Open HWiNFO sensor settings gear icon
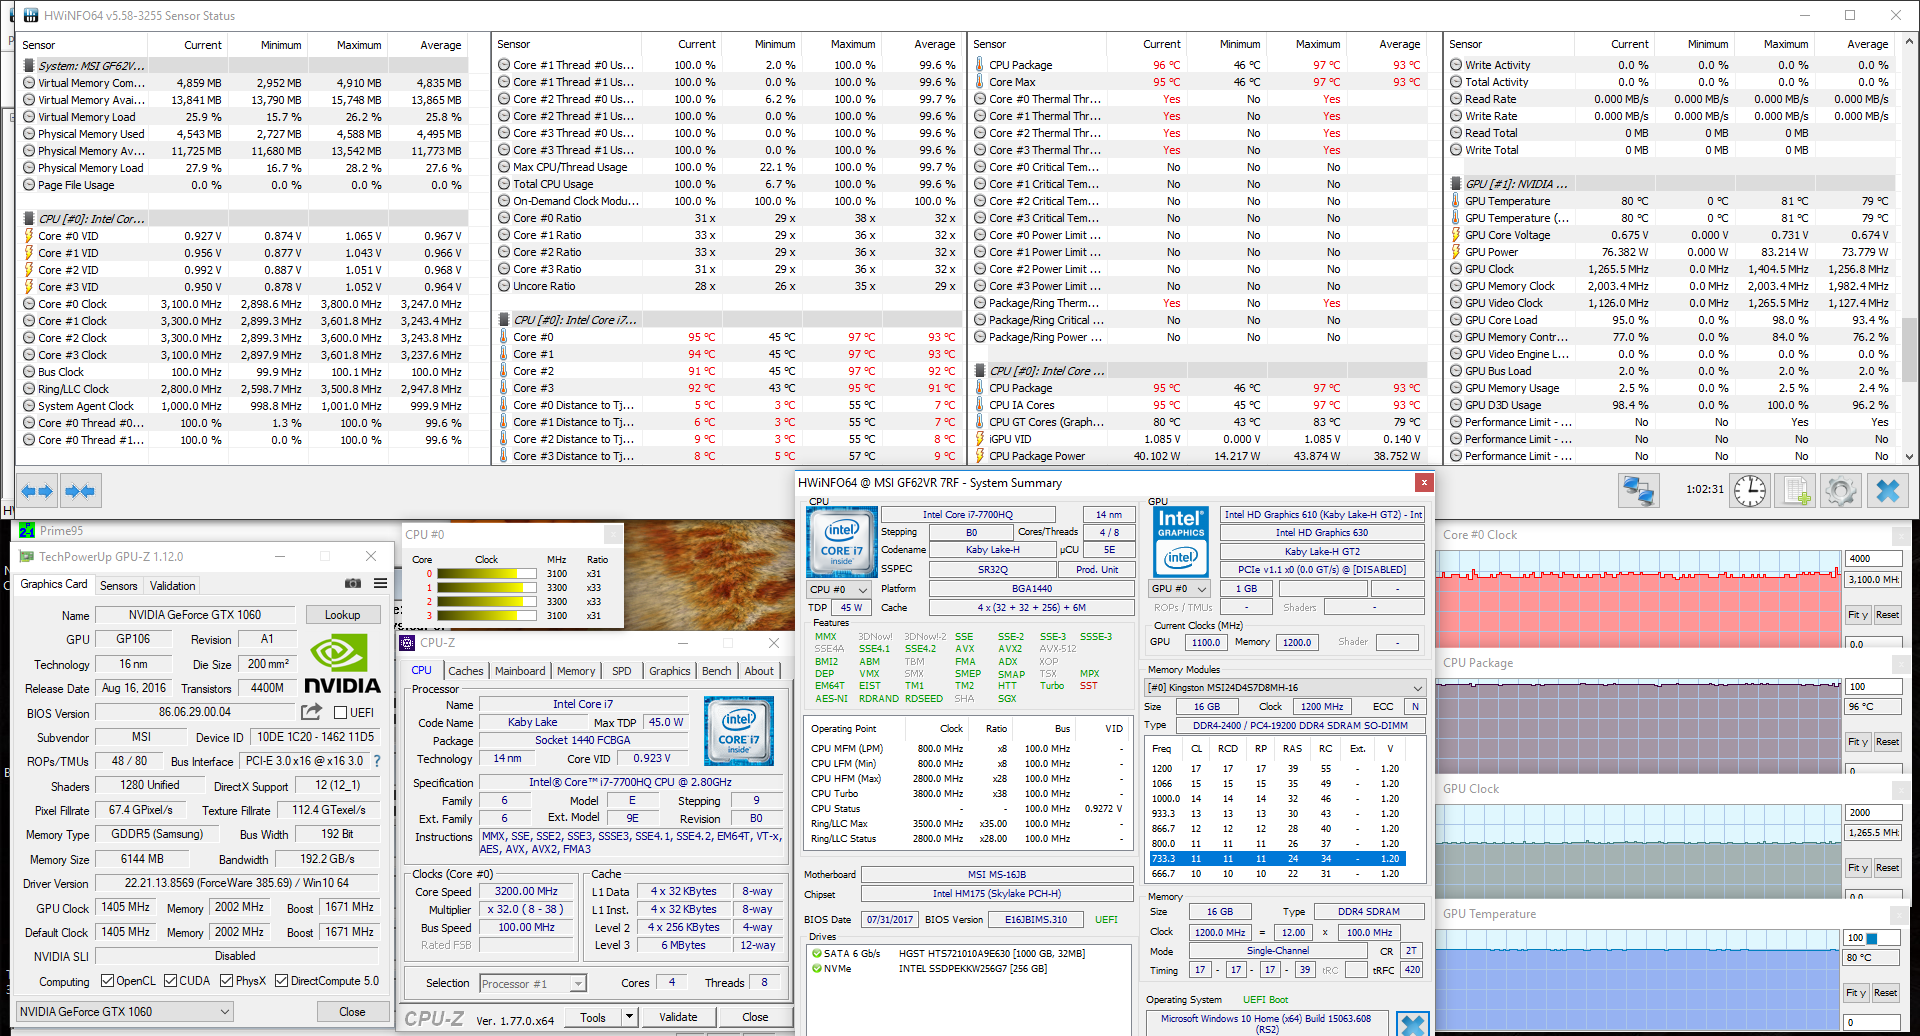Screen dimensions: 1920x1036 point(1840,491)
